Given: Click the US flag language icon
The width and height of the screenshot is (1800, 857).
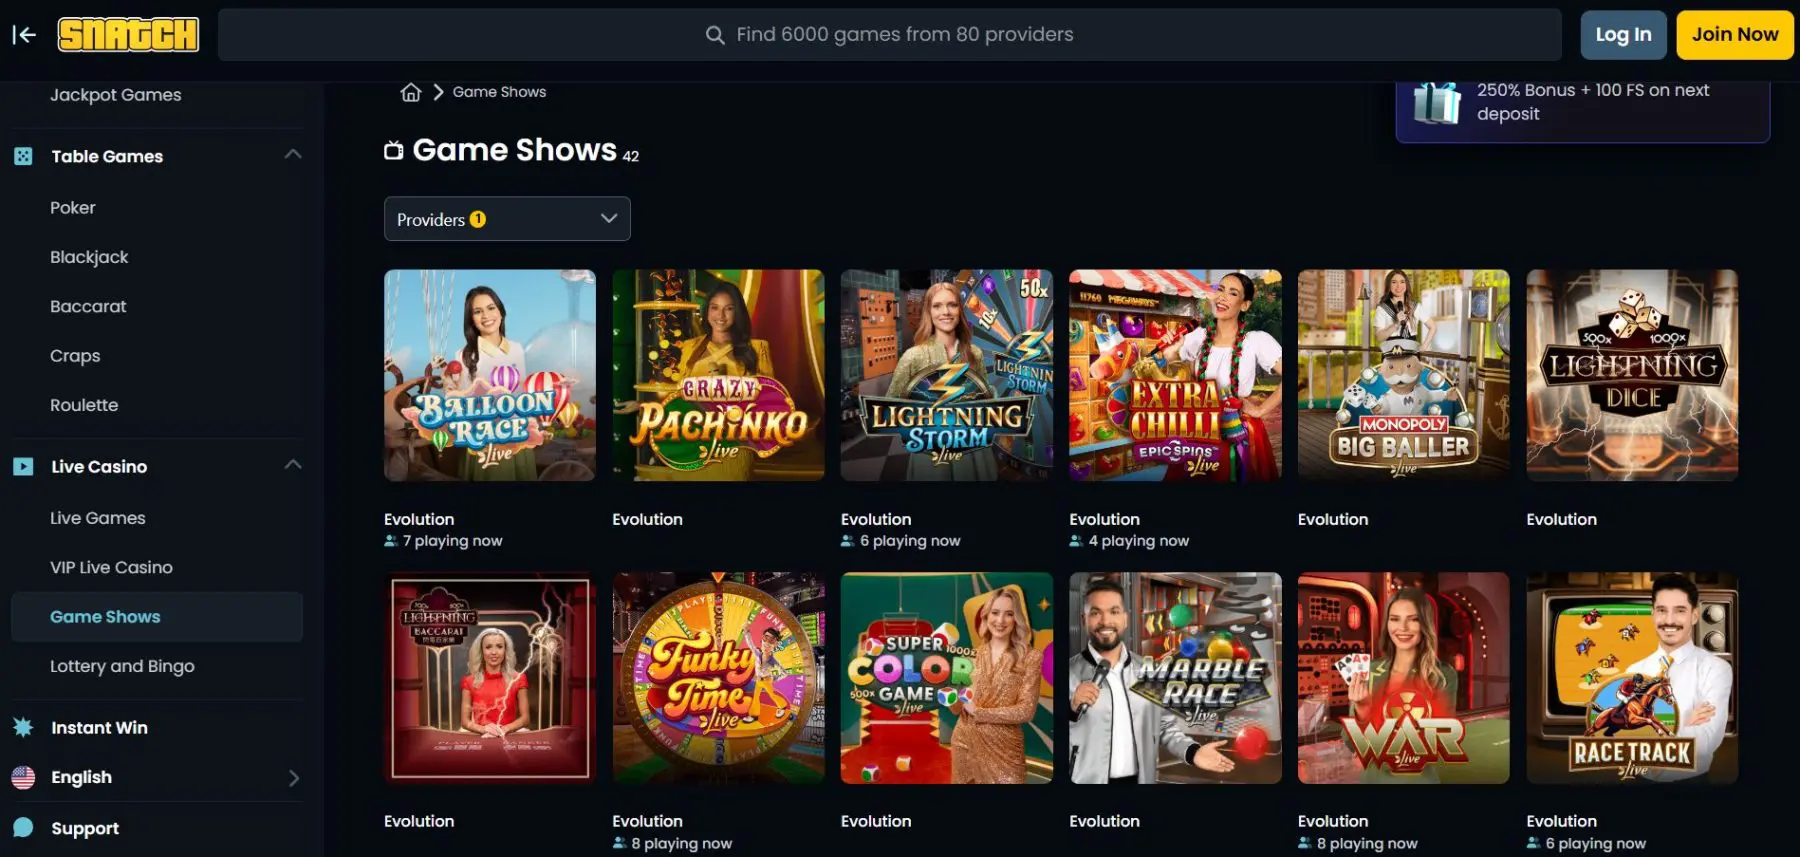Looking at the screenshot, I should pyautogui.click(x=23, y=777).
